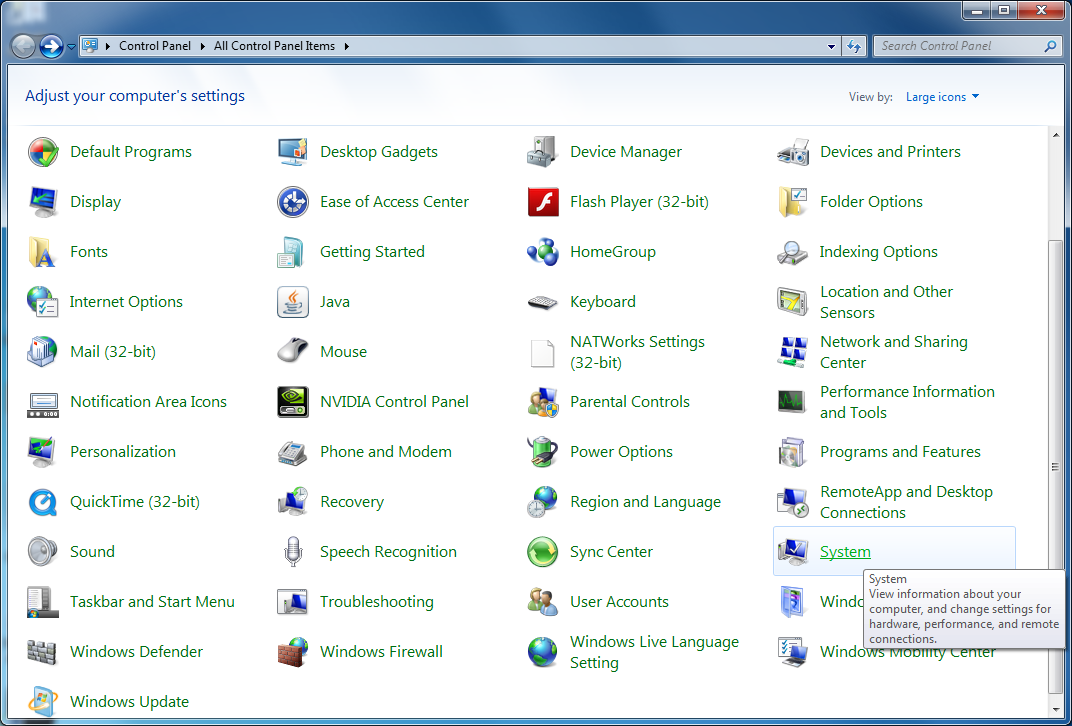Image resolution: width=1072 pixels, height=726 pixels.
Task: Click the Flash Player icon
Action: click(544, 202)
